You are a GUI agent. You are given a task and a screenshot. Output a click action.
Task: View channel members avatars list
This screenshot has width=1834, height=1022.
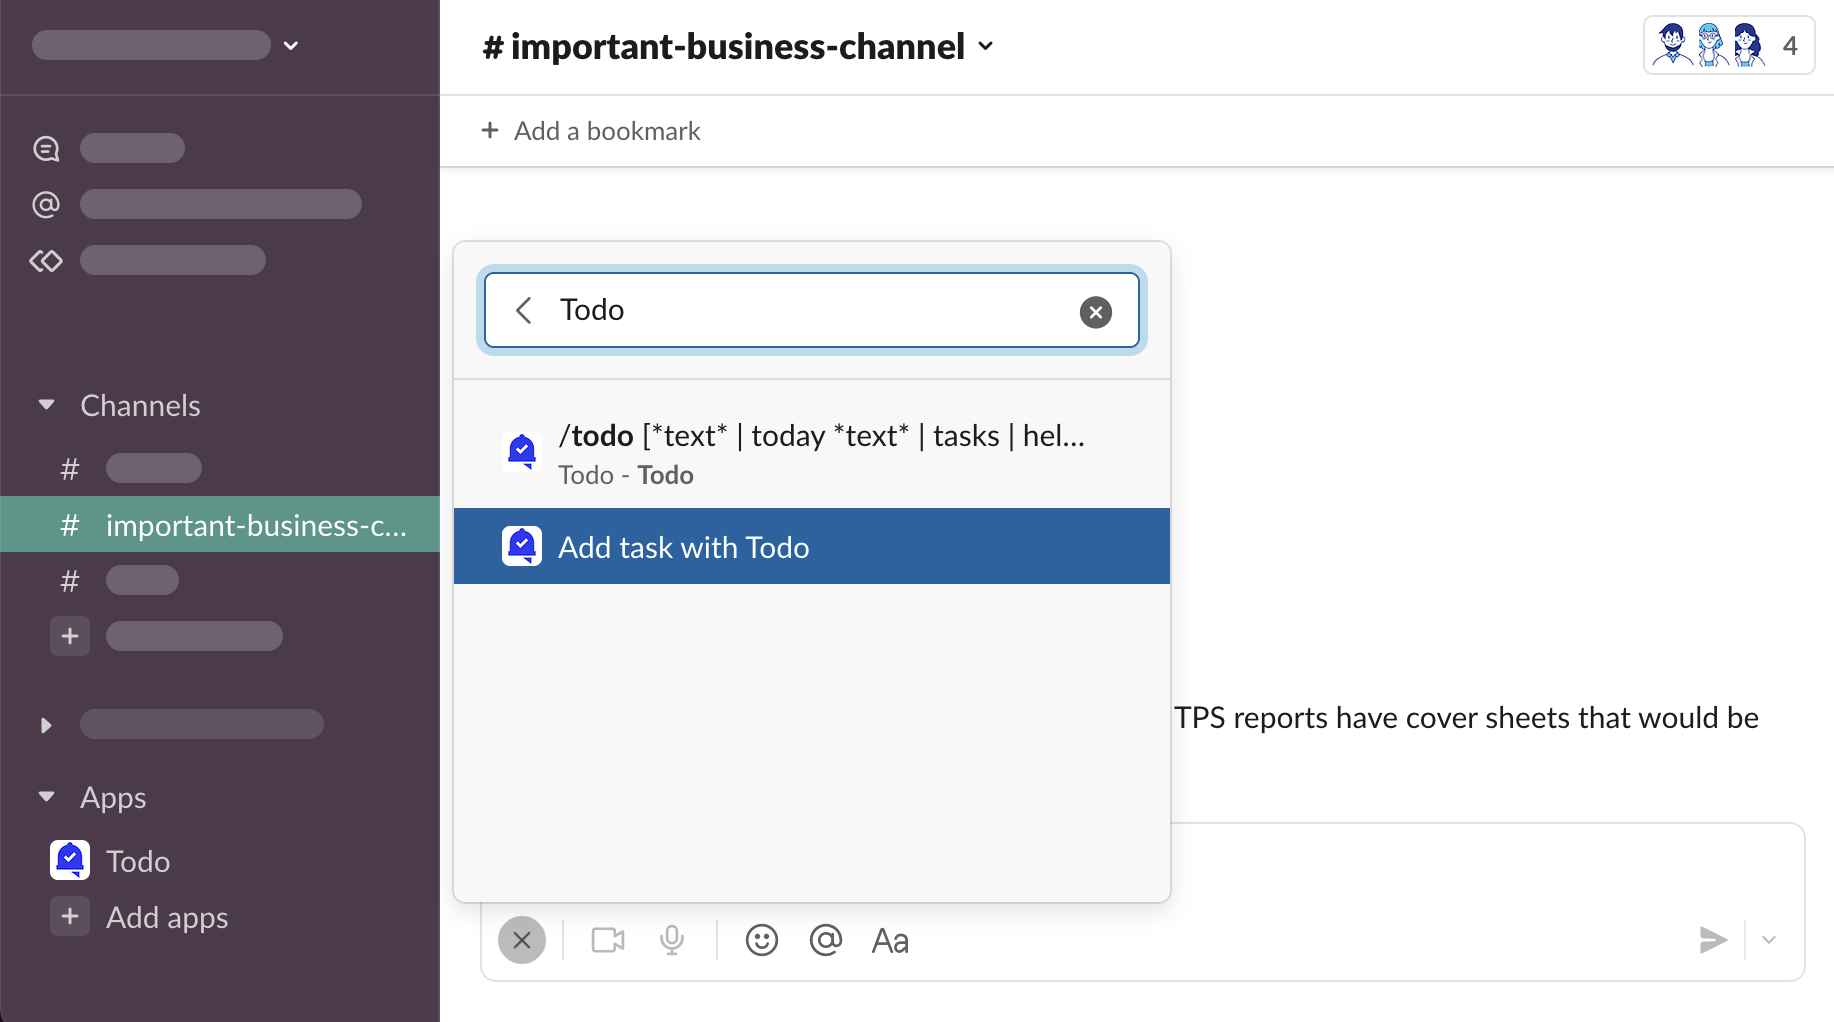[1728, 46]
